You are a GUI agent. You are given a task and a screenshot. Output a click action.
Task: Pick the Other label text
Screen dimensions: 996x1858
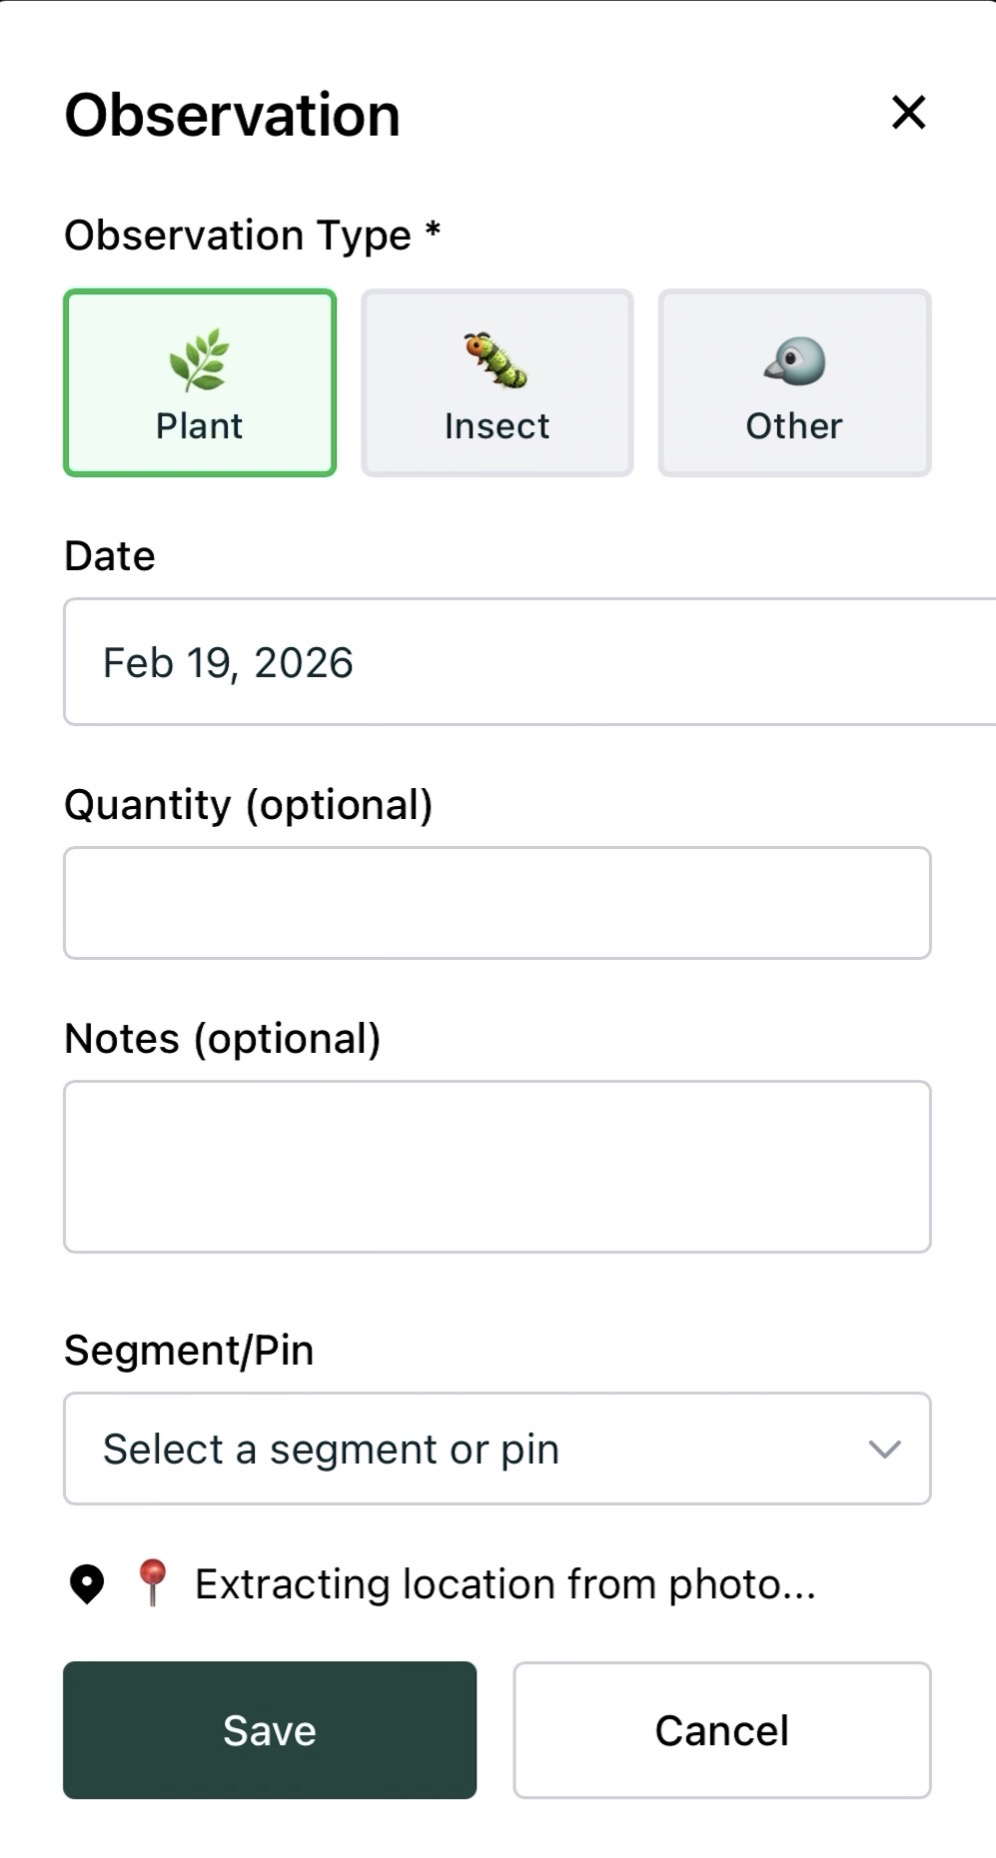(x=794, y=426)
